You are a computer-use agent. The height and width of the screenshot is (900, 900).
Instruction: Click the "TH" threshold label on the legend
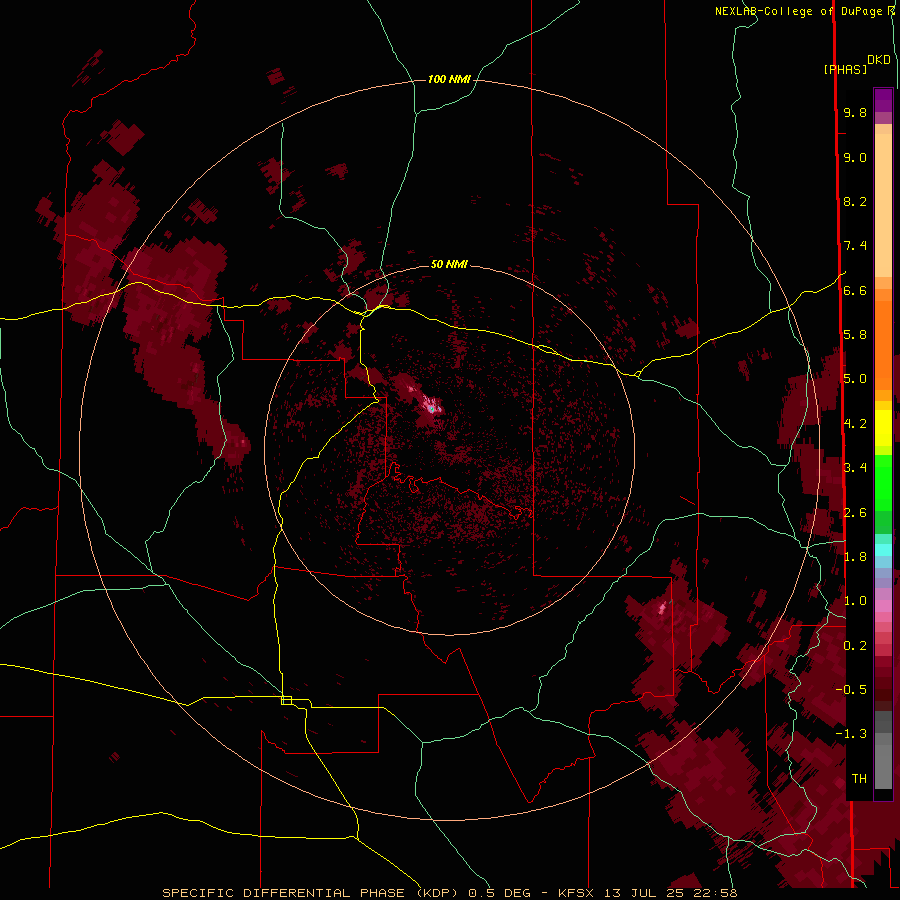859,779
